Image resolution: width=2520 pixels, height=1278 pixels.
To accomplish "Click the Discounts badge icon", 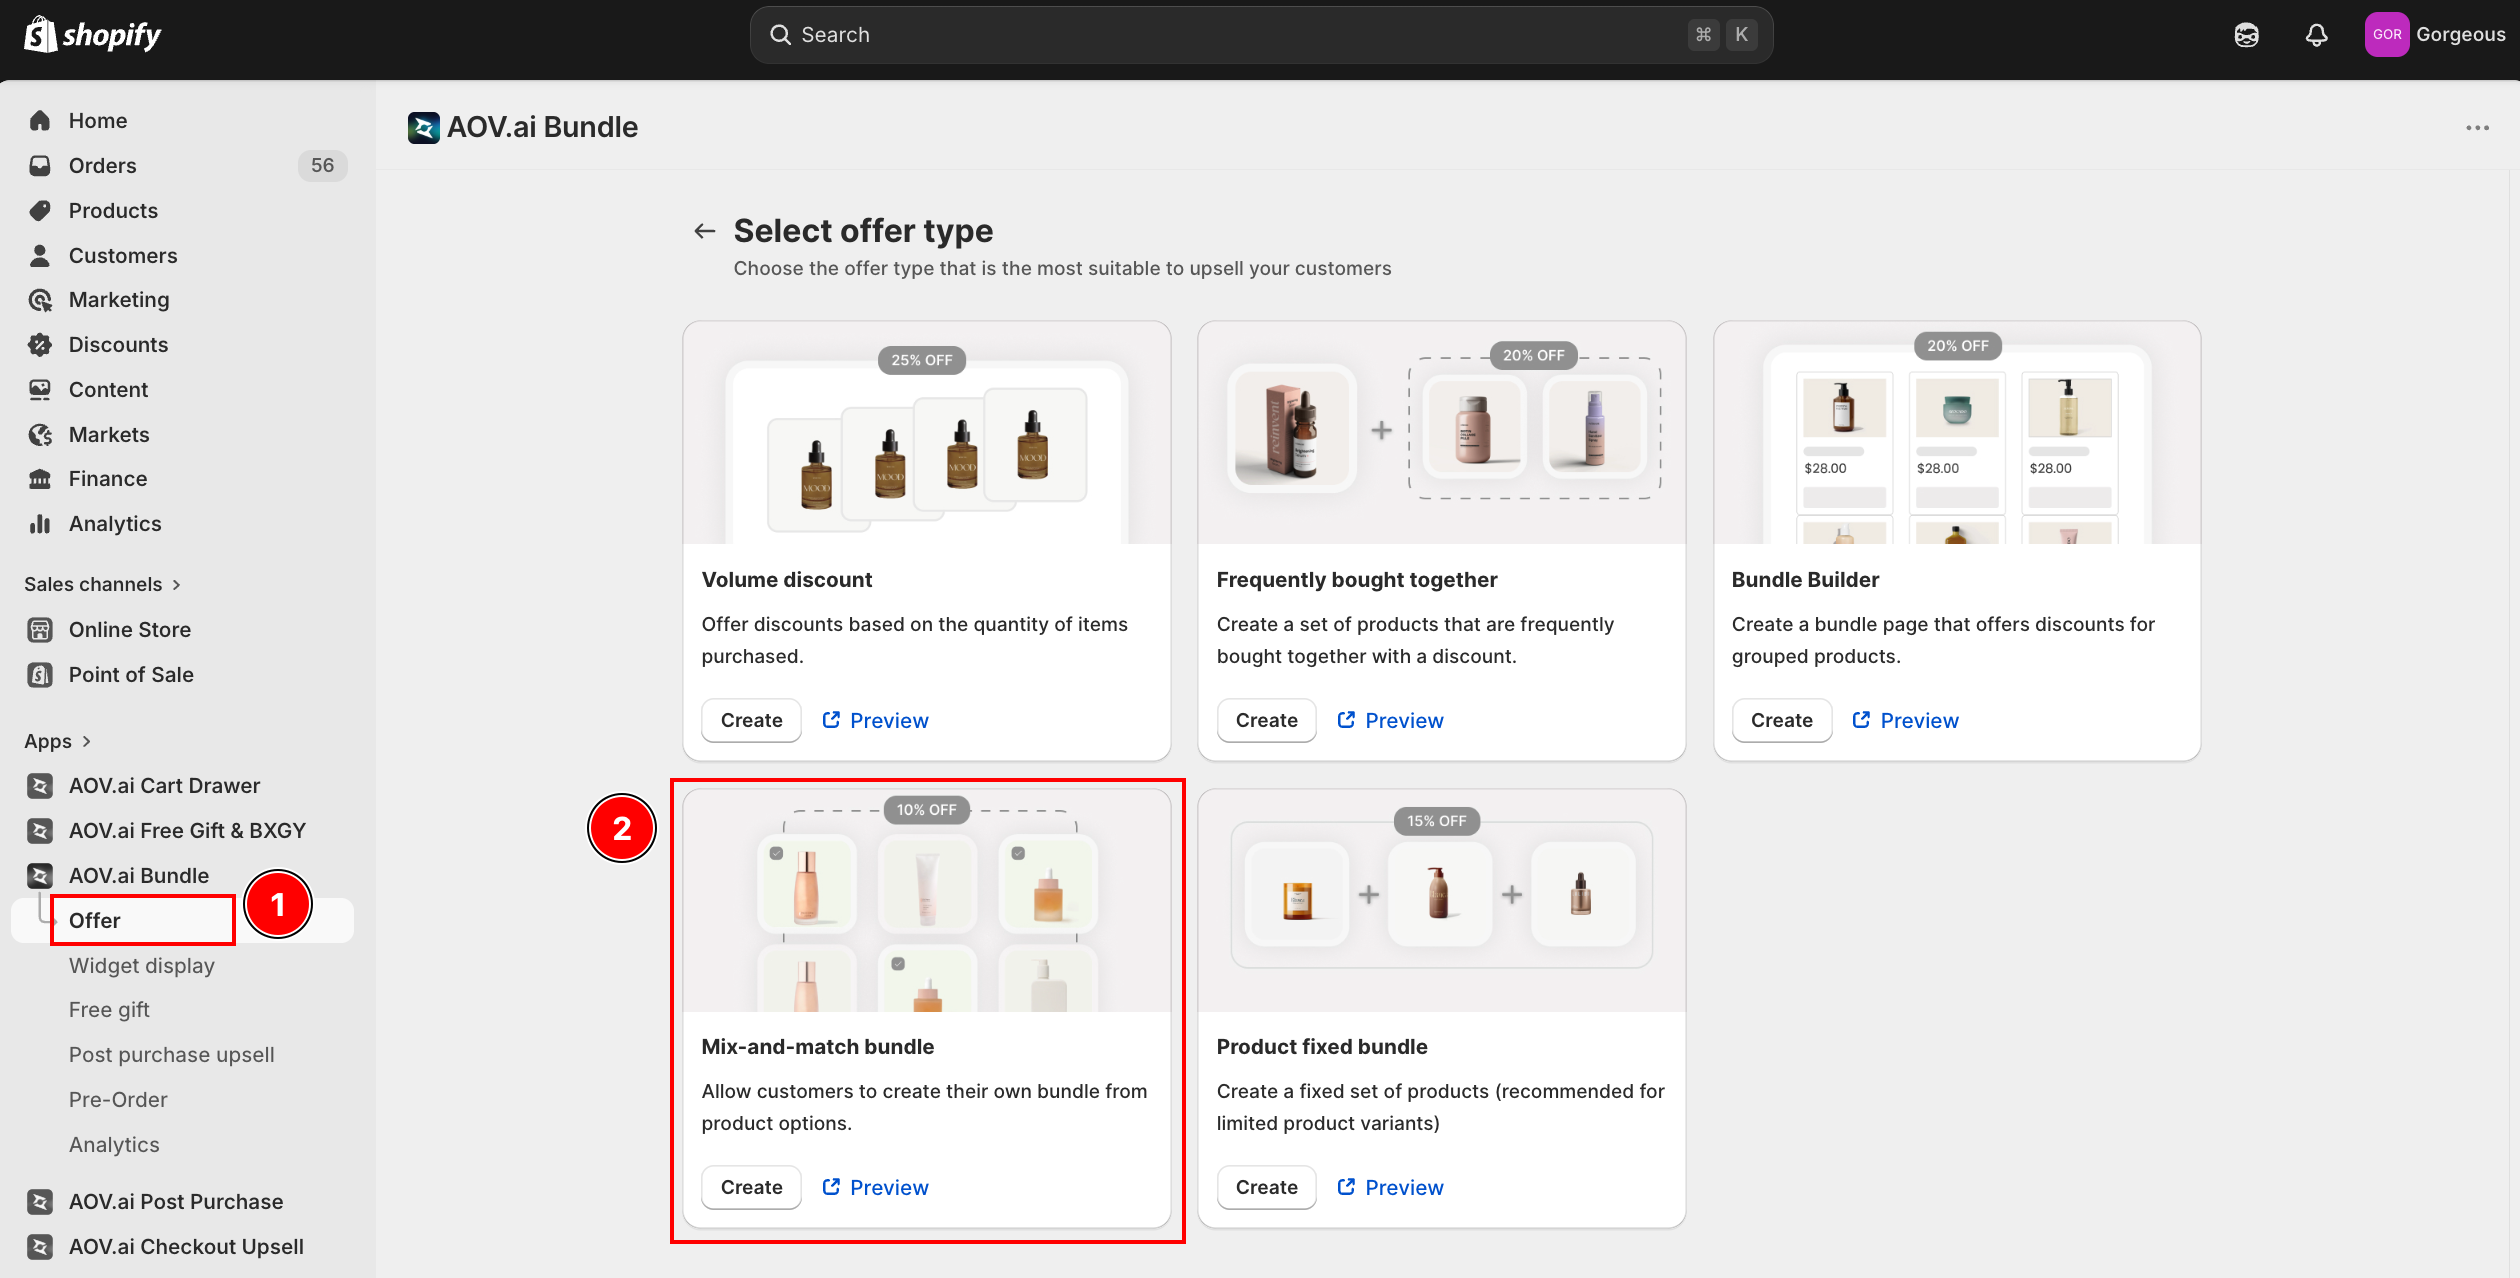I will [x=40, y=345].
